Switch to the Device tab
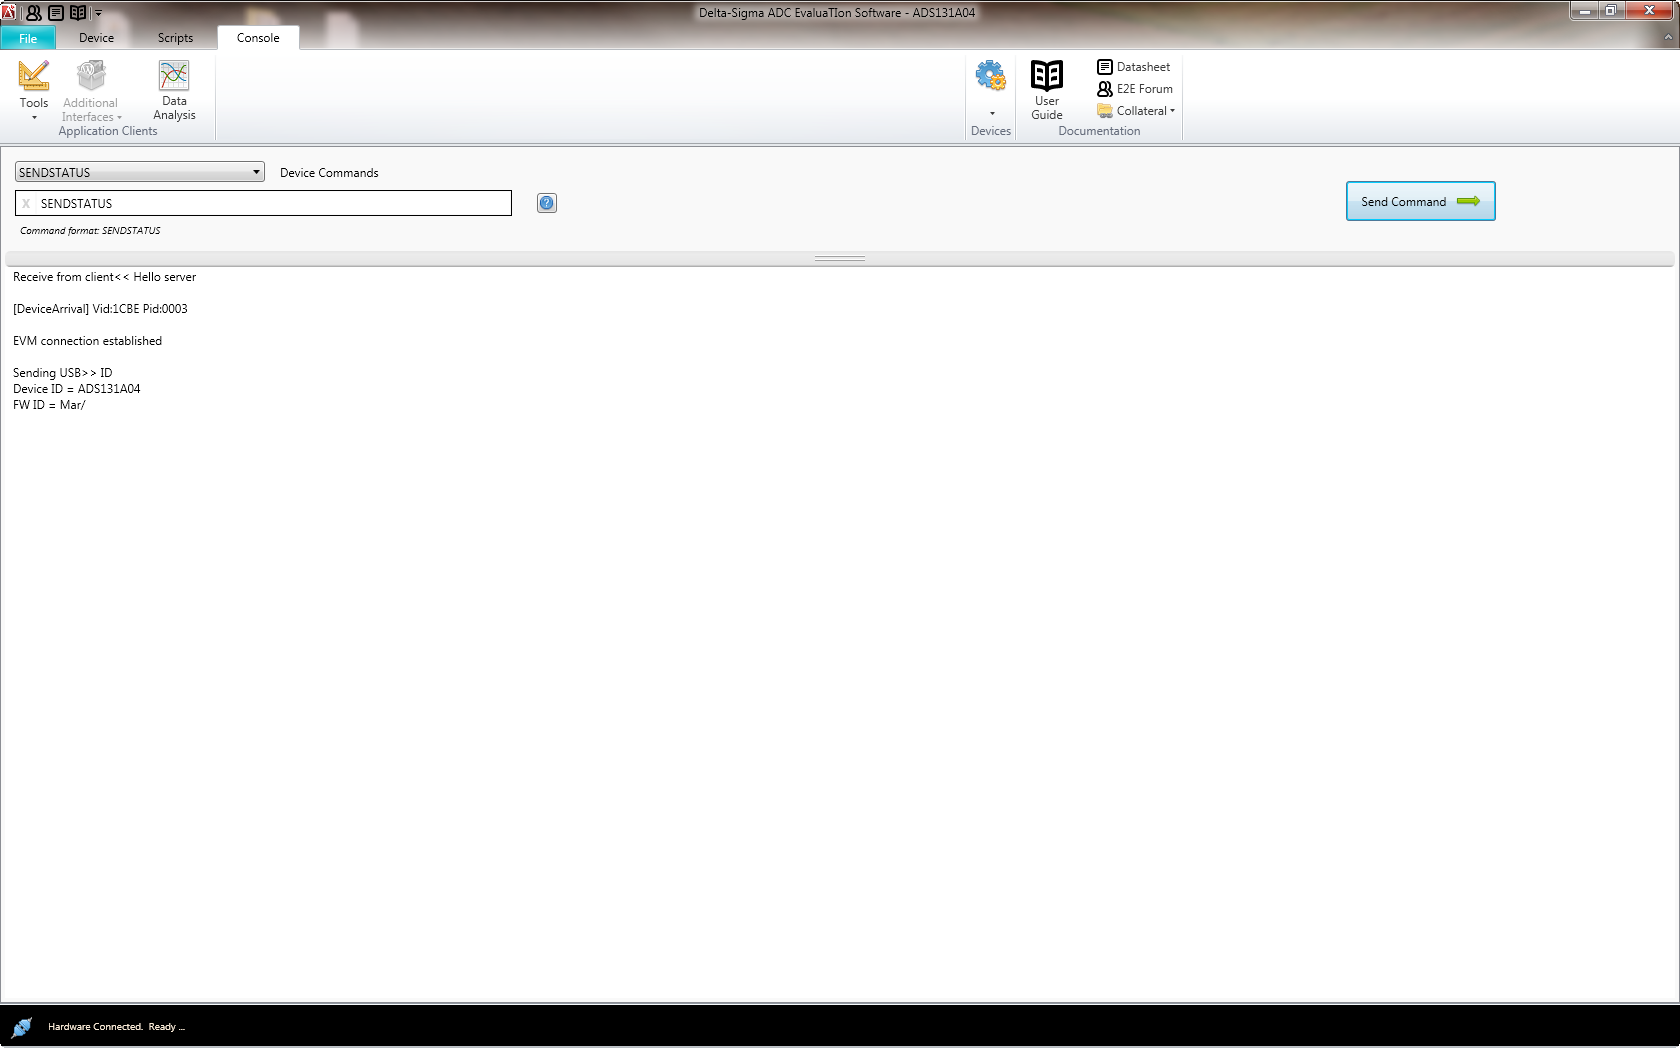Viewport: 1680px width, 1048px height. coord(96,38)
